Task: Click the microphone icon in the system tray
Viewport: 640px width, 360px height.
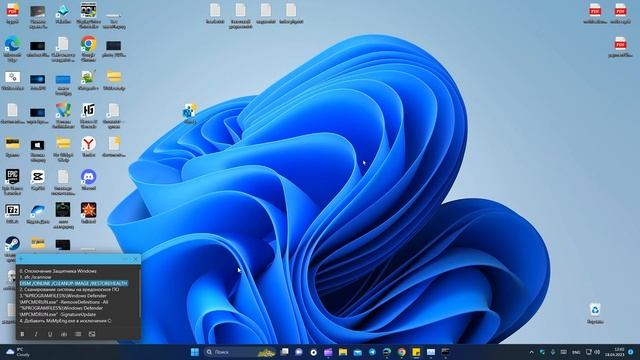Action: click(x=553, y=352)
